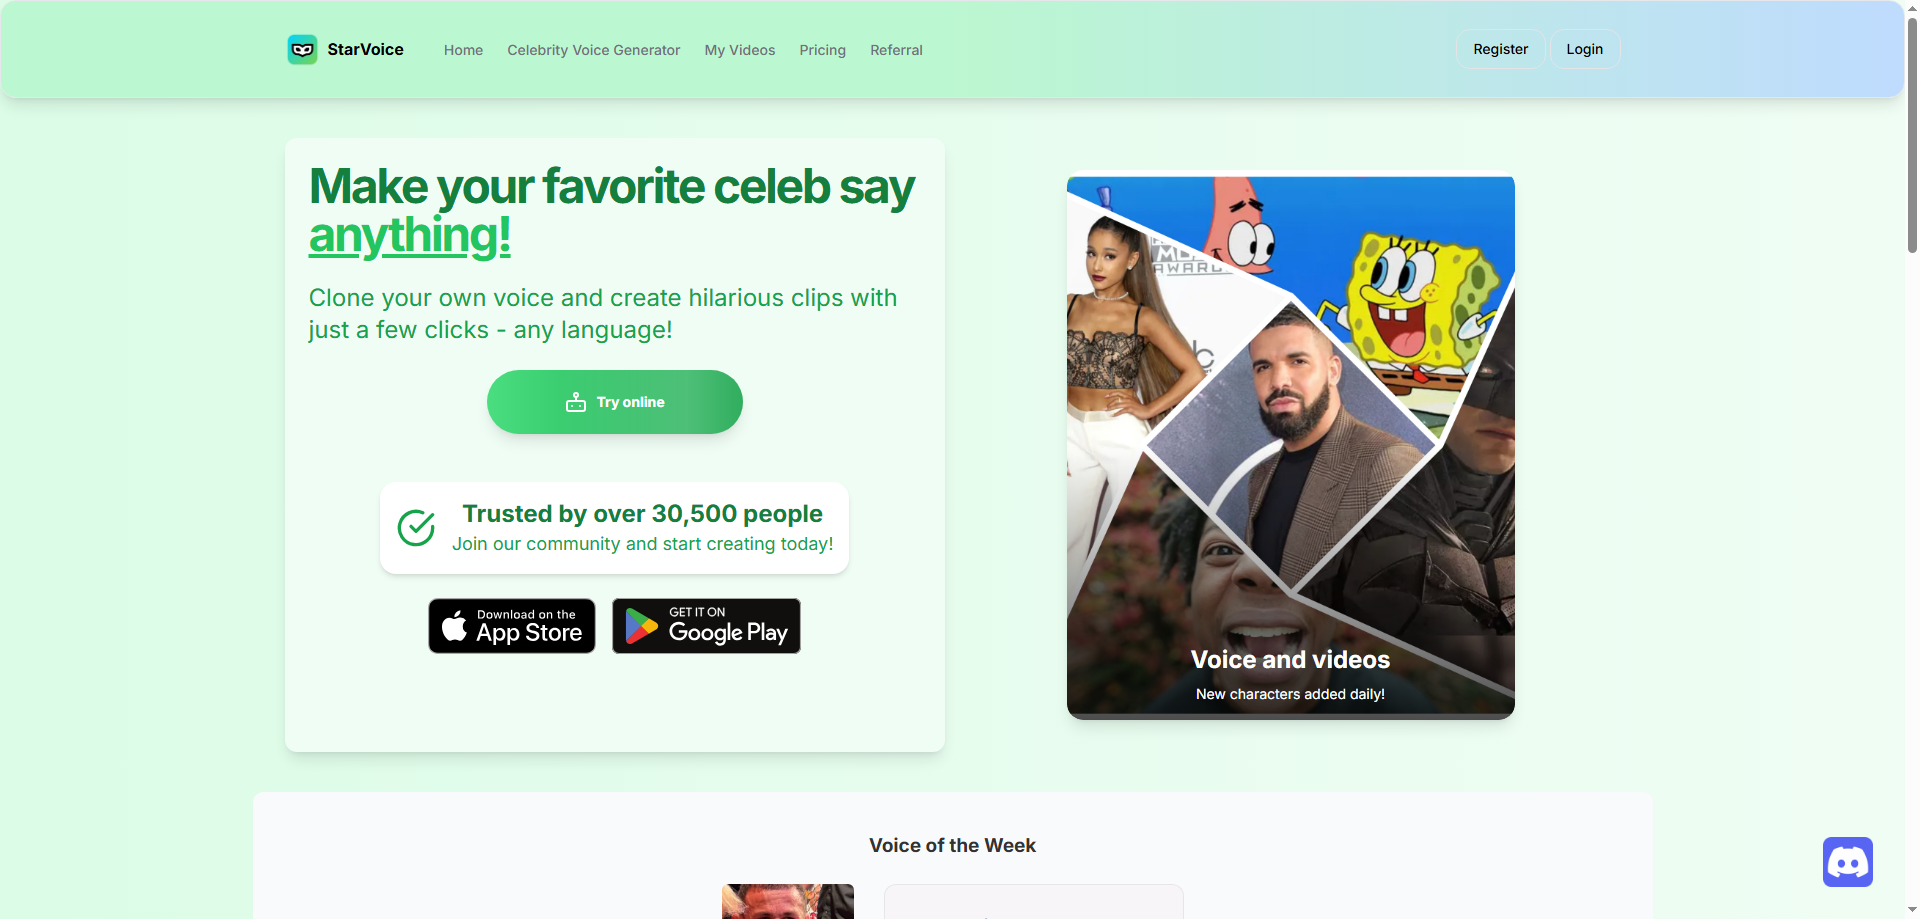The height and width of the screenshot is (919, 1920).
Task: Open the Referral navigation link
Action: 896,50
